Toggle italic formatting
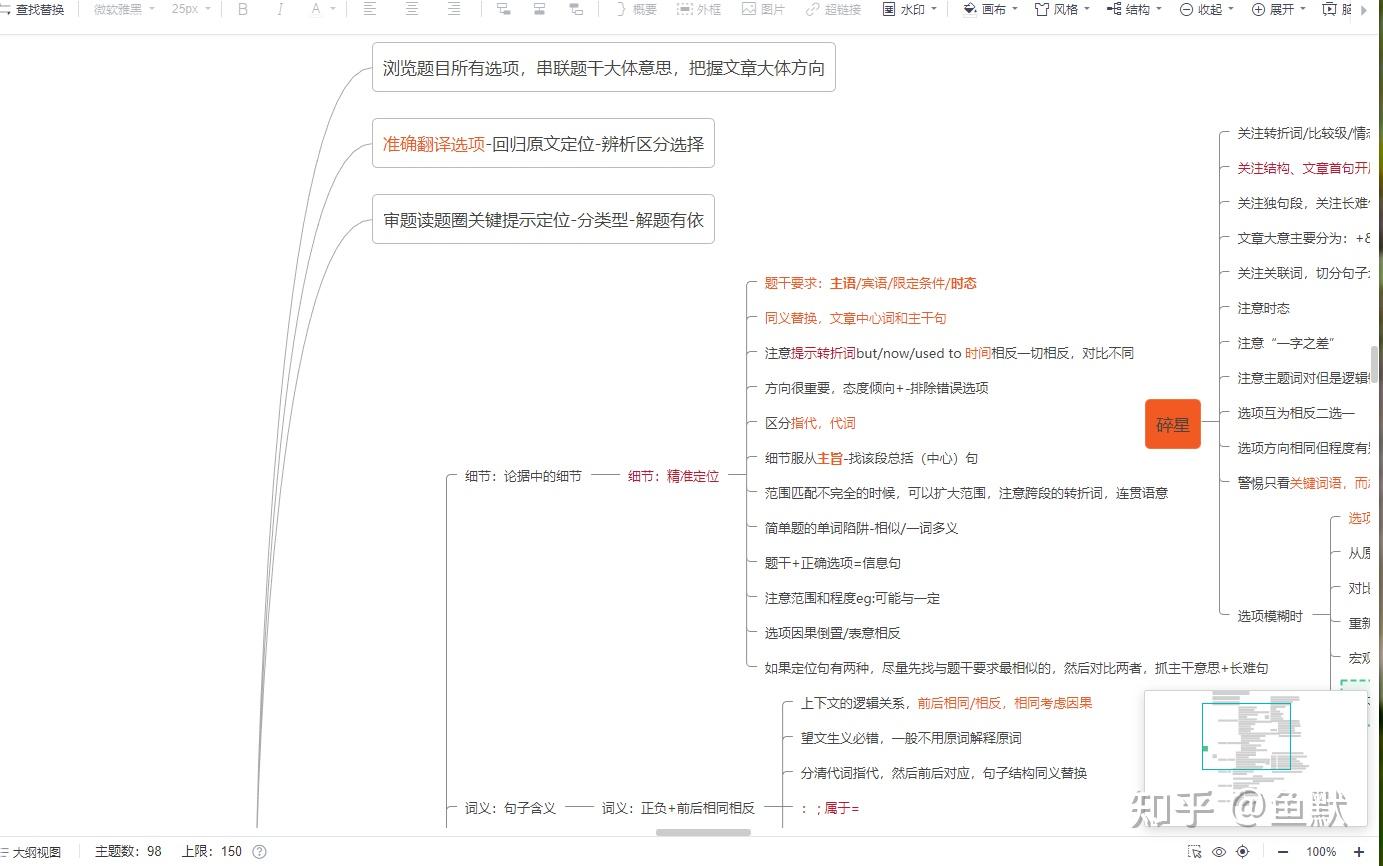The height and width of the screenshot is (866, 1383). click(x=279, y=9)
